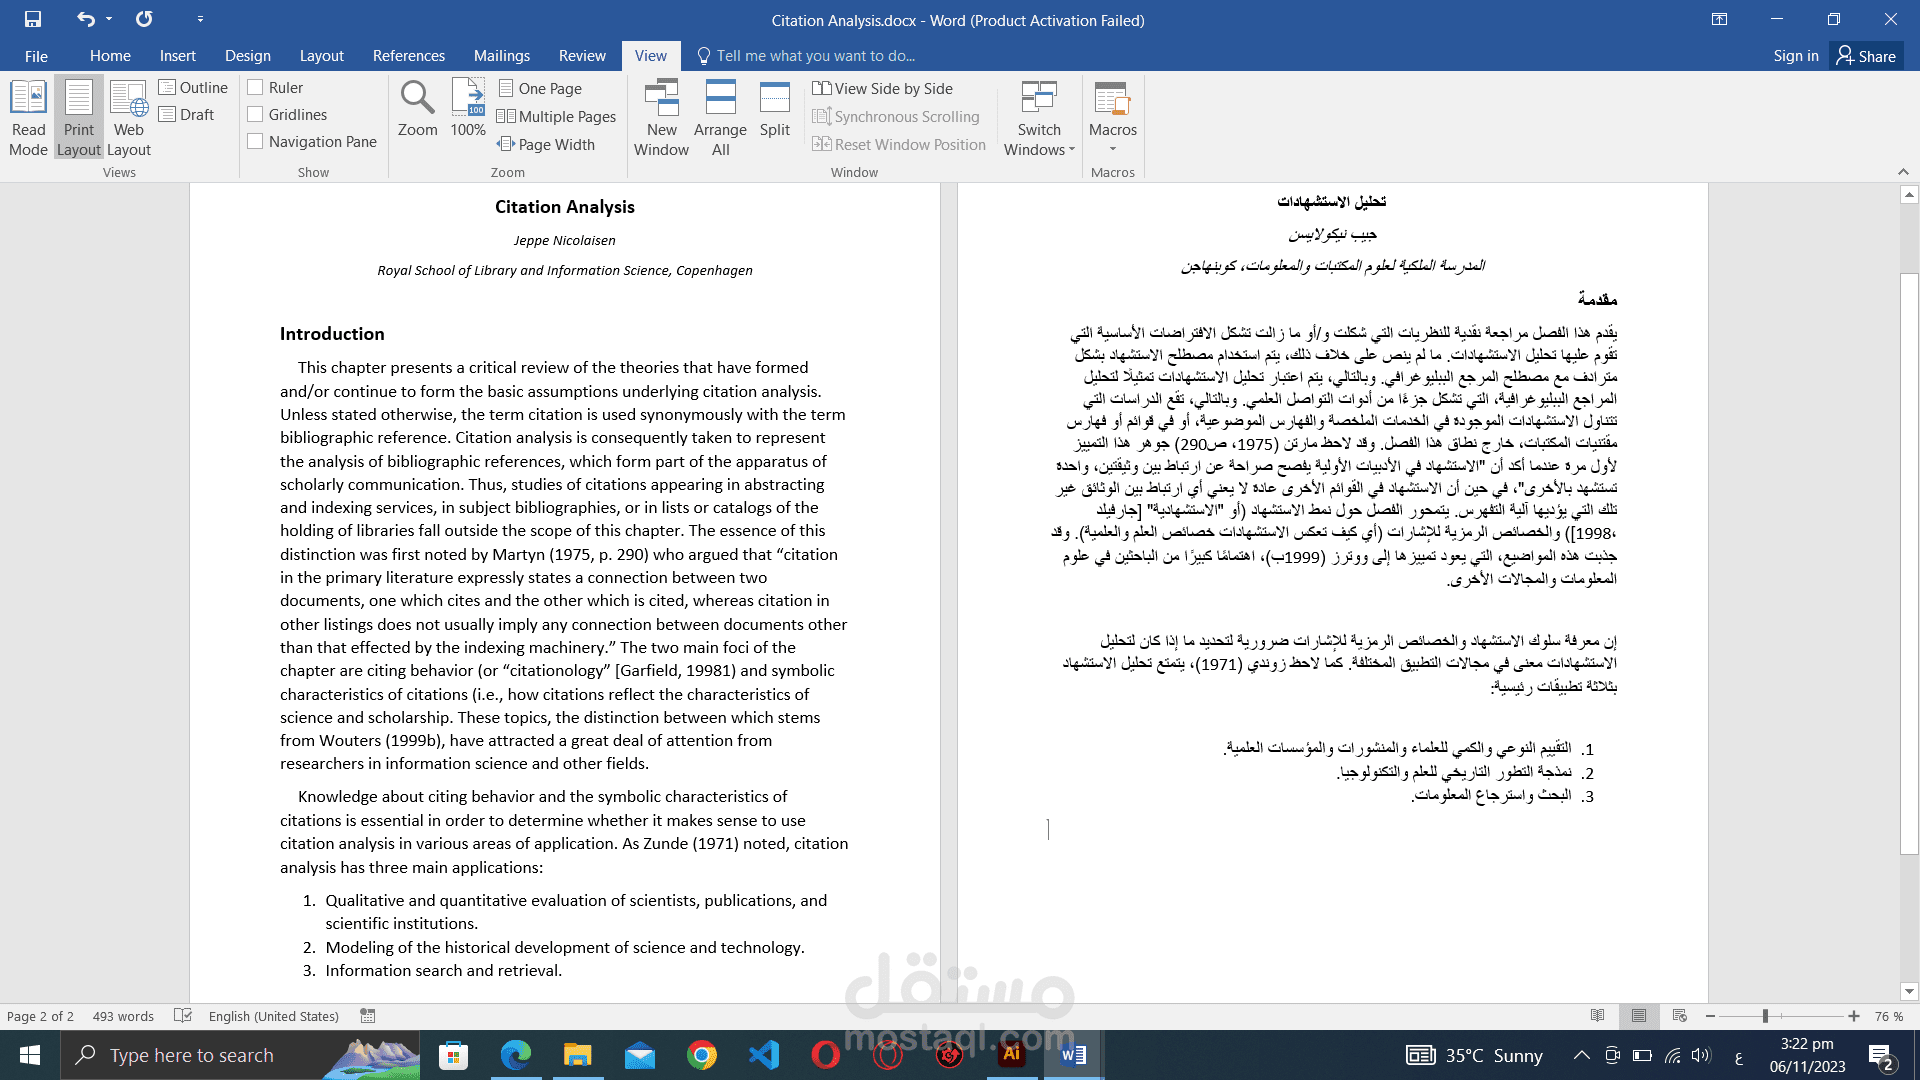This screenshot has height=1080, width=1920.
Task: Open Adobe Illustrator from taskbar
Action: pyautogui.click(x=1012, y=1055)
